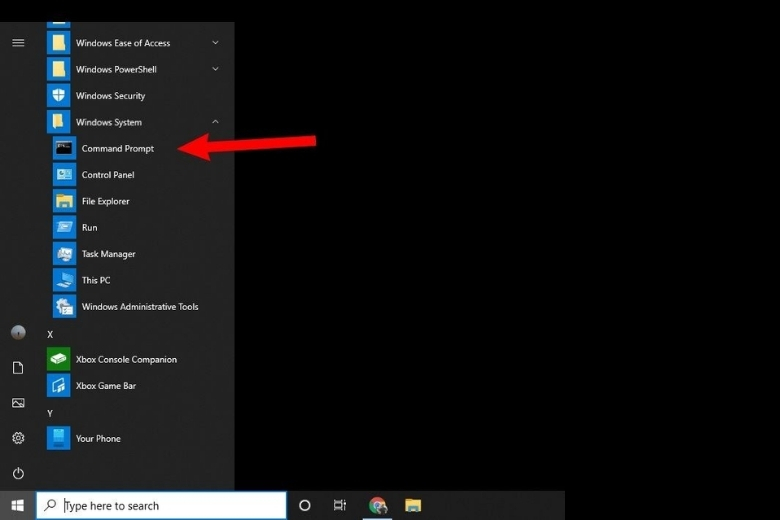Open File Explorer from the taskbar

[413, 506]
